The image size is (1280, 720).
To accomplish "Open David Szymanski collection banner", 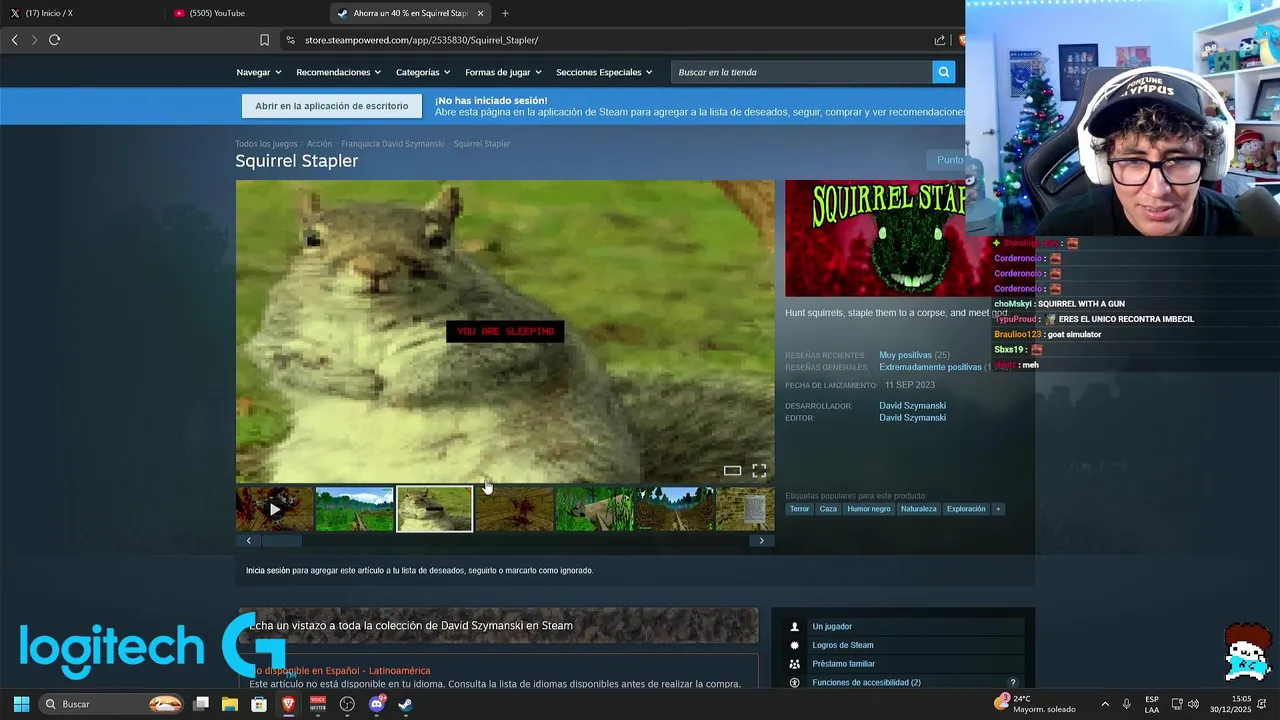I will [x=498, y=625].
